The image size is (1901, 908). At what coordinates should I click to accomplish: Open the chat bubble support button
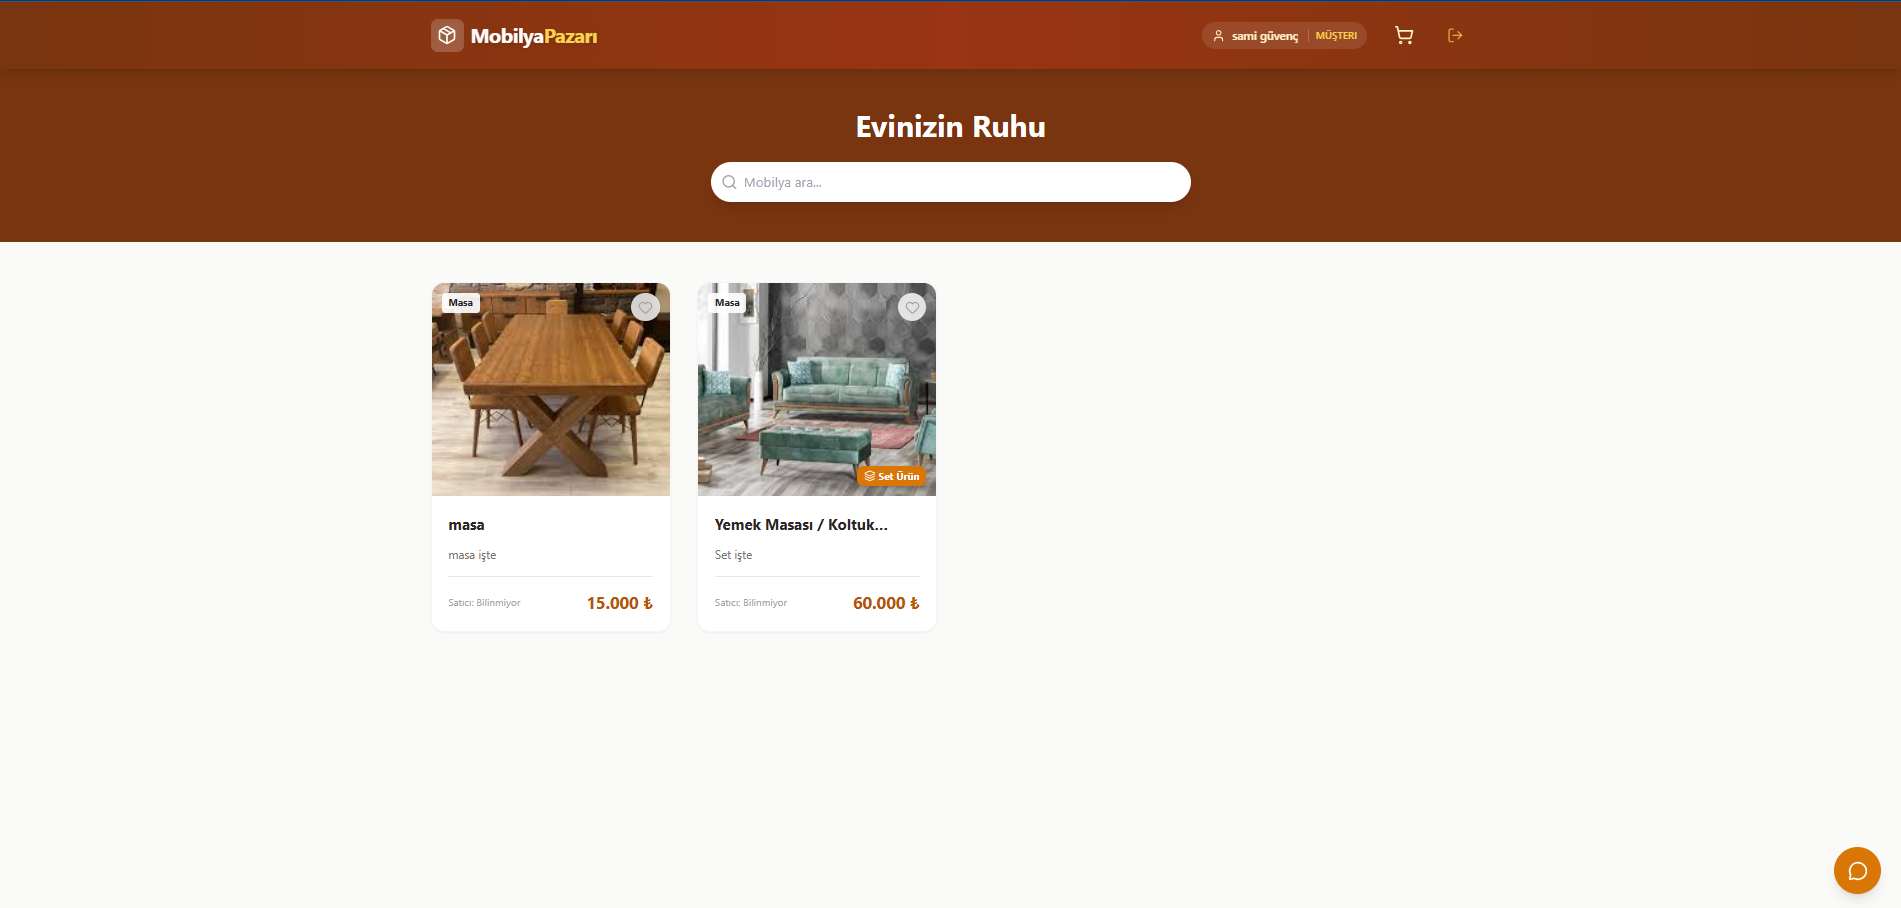pos(1857,871)
